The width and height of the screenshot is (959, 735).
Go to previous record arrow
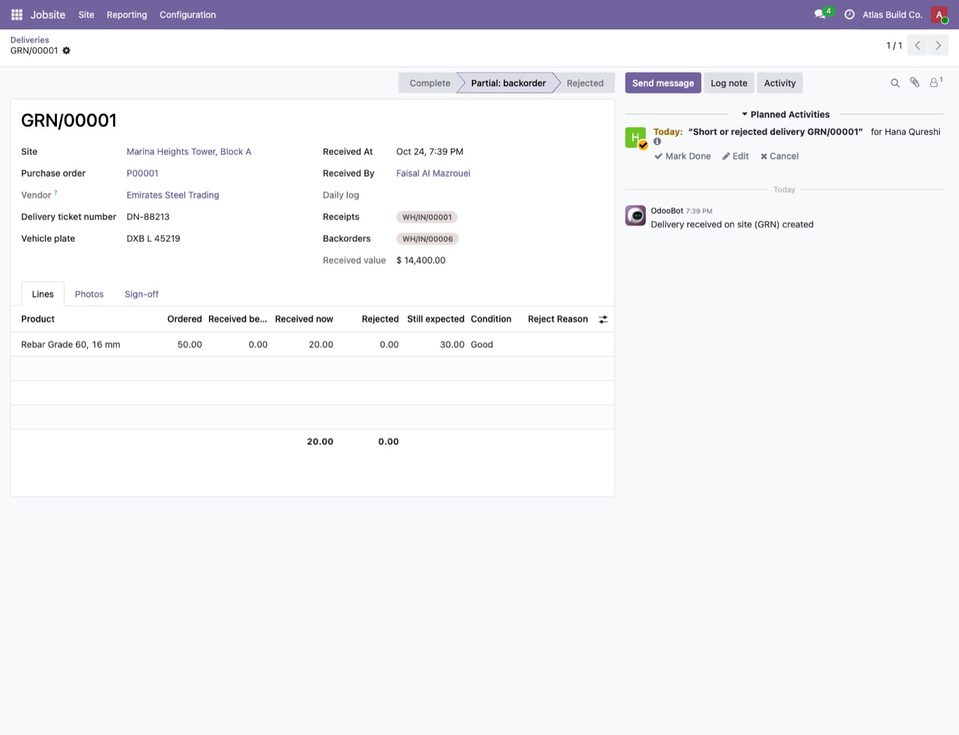917,45
